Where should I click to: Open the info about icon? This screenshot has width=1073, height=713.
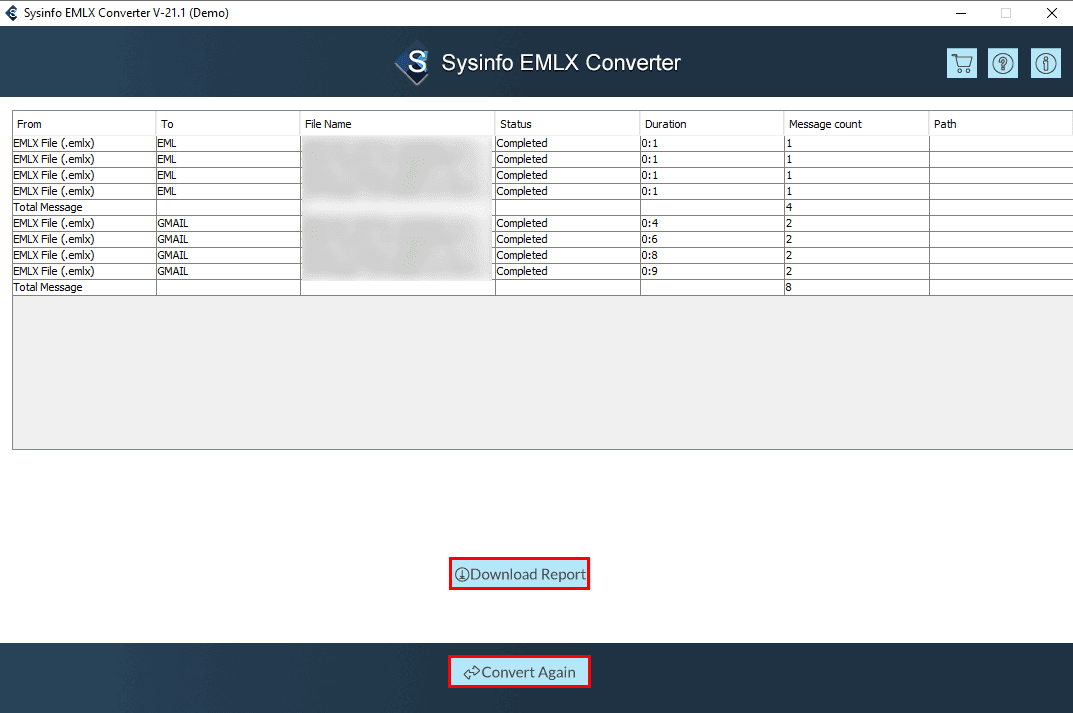click(1045, 64)
